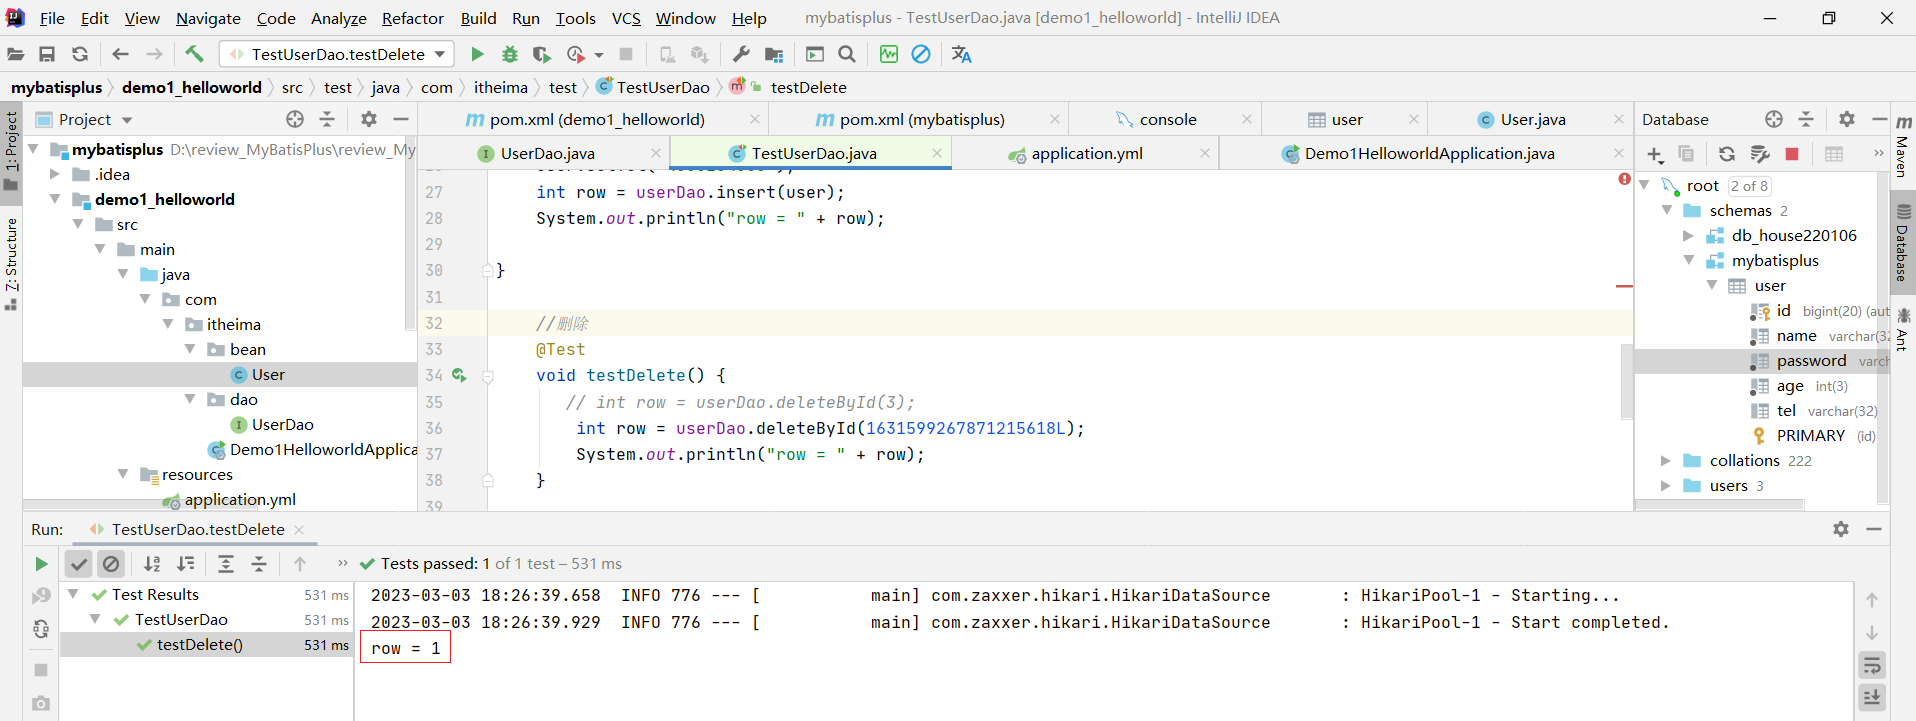This screenshot has width=1916, height=721.
Task: Open the VCS menu
Action: (626, 18)
